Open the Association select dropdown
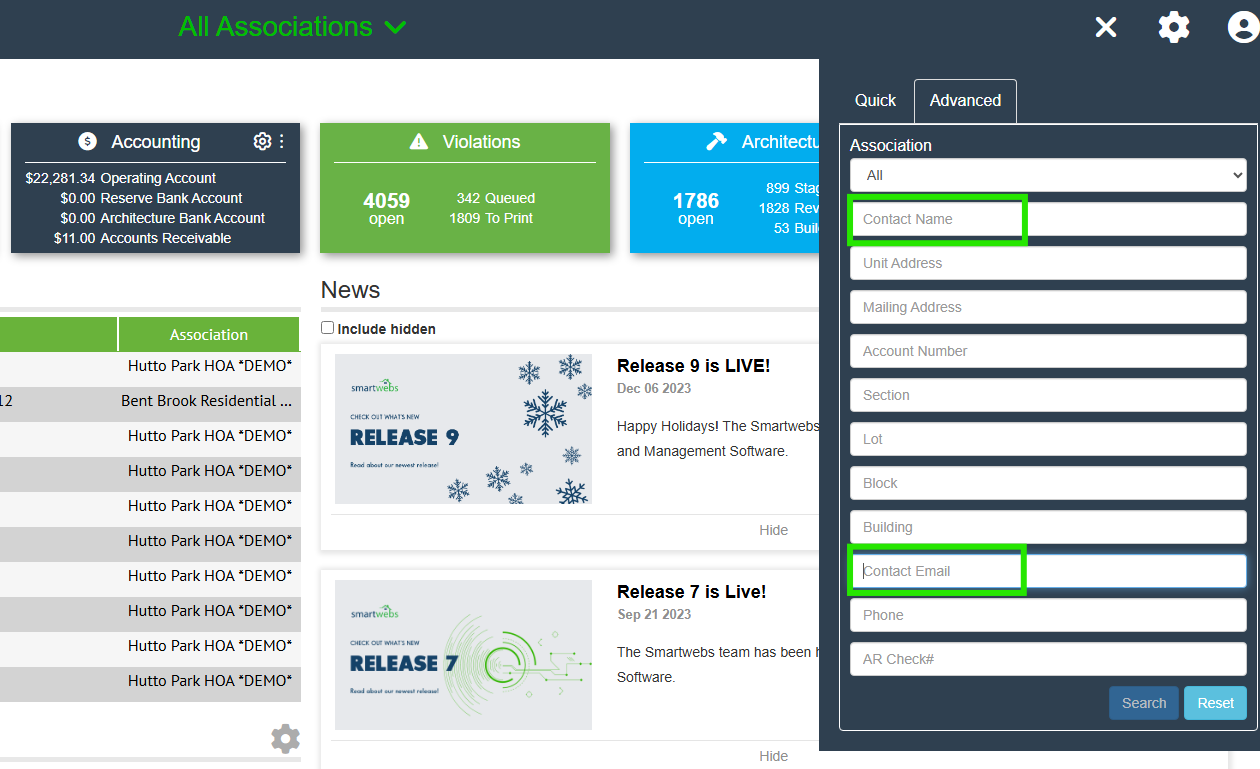 click(1048, 175)
